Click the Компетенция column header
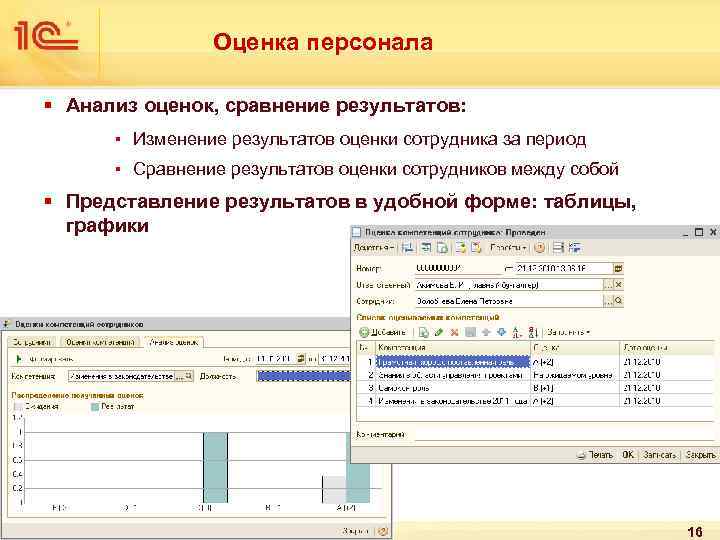Viewport: 720px width, 540px height. click(x=453, y=348)
